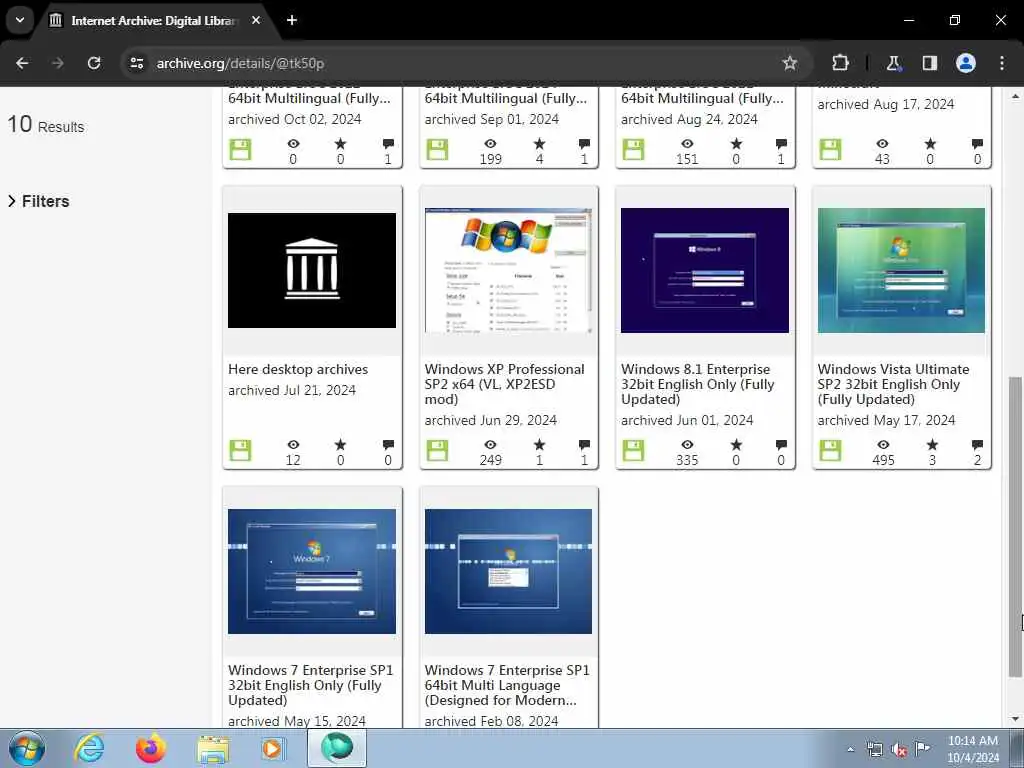Image resolution: width=1024 pixels, height=768 pixels.
Task: Click reviews speech bubble on Windows Vista card
Action: (978, 445)
